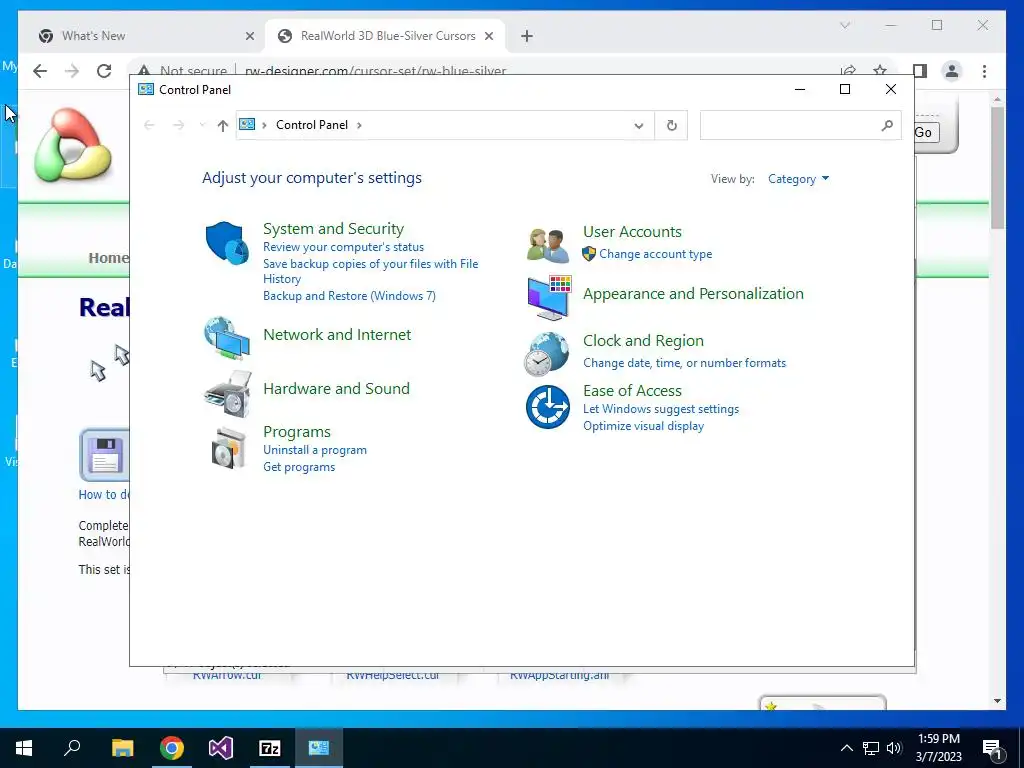The width and height of the screenshot is (1024, 768).
Task: Click the Control Panel taskbar button
Action: click(319, 748)
